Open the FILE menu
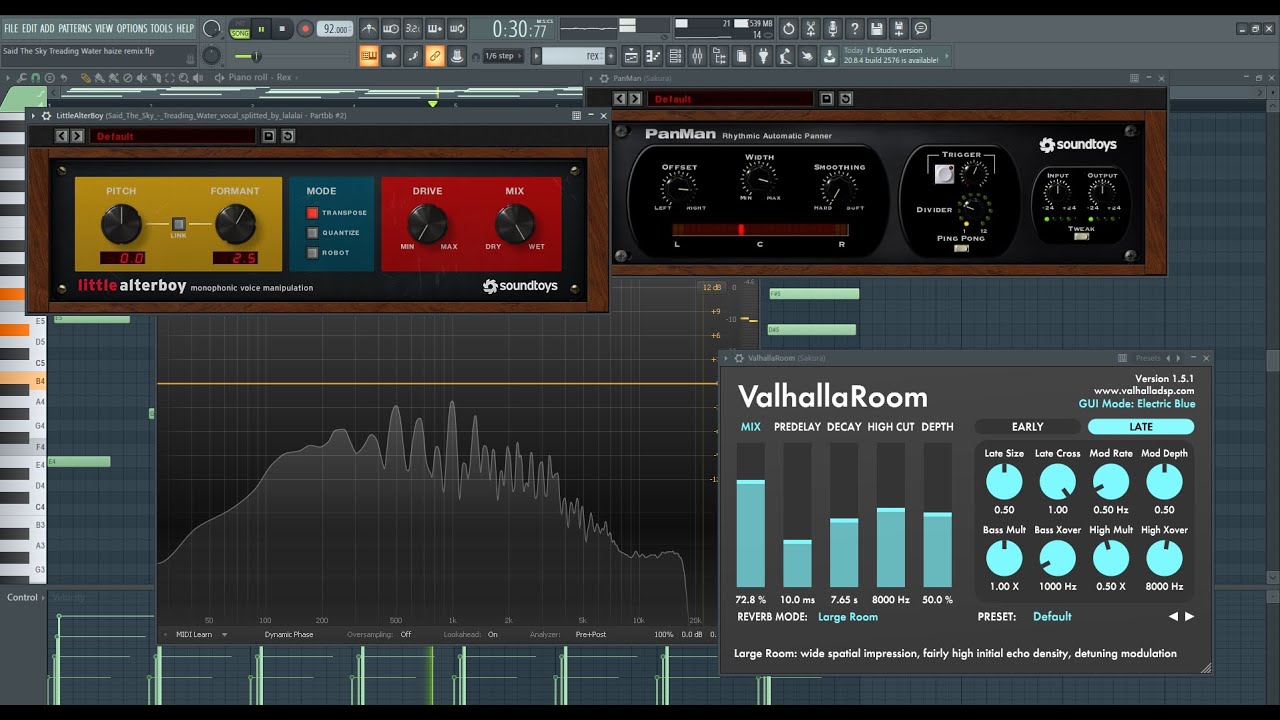The image size is (1280, 720). click(11, 28)
